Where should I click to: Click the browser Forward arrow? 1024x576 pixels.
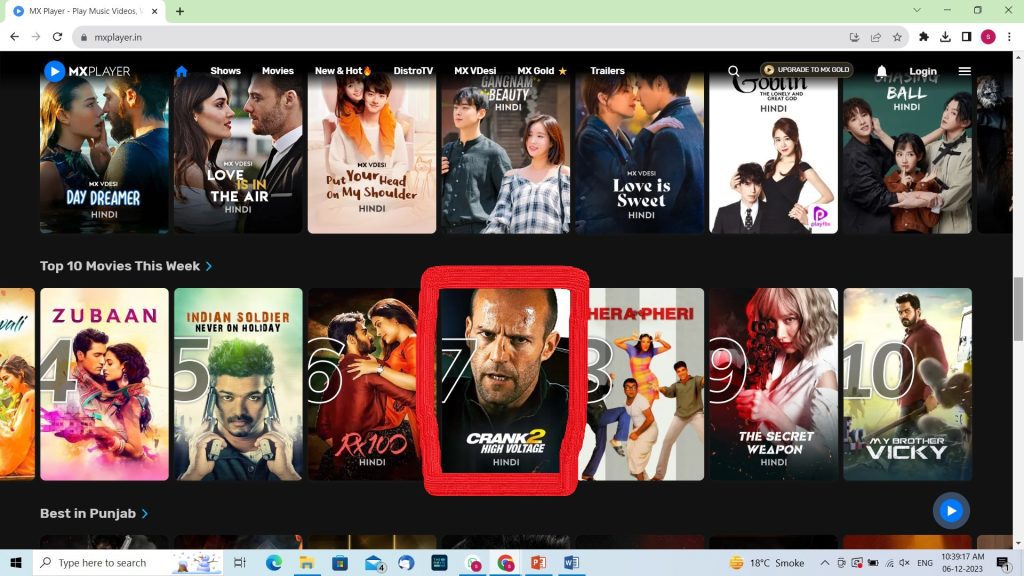[x=36, y=37]
